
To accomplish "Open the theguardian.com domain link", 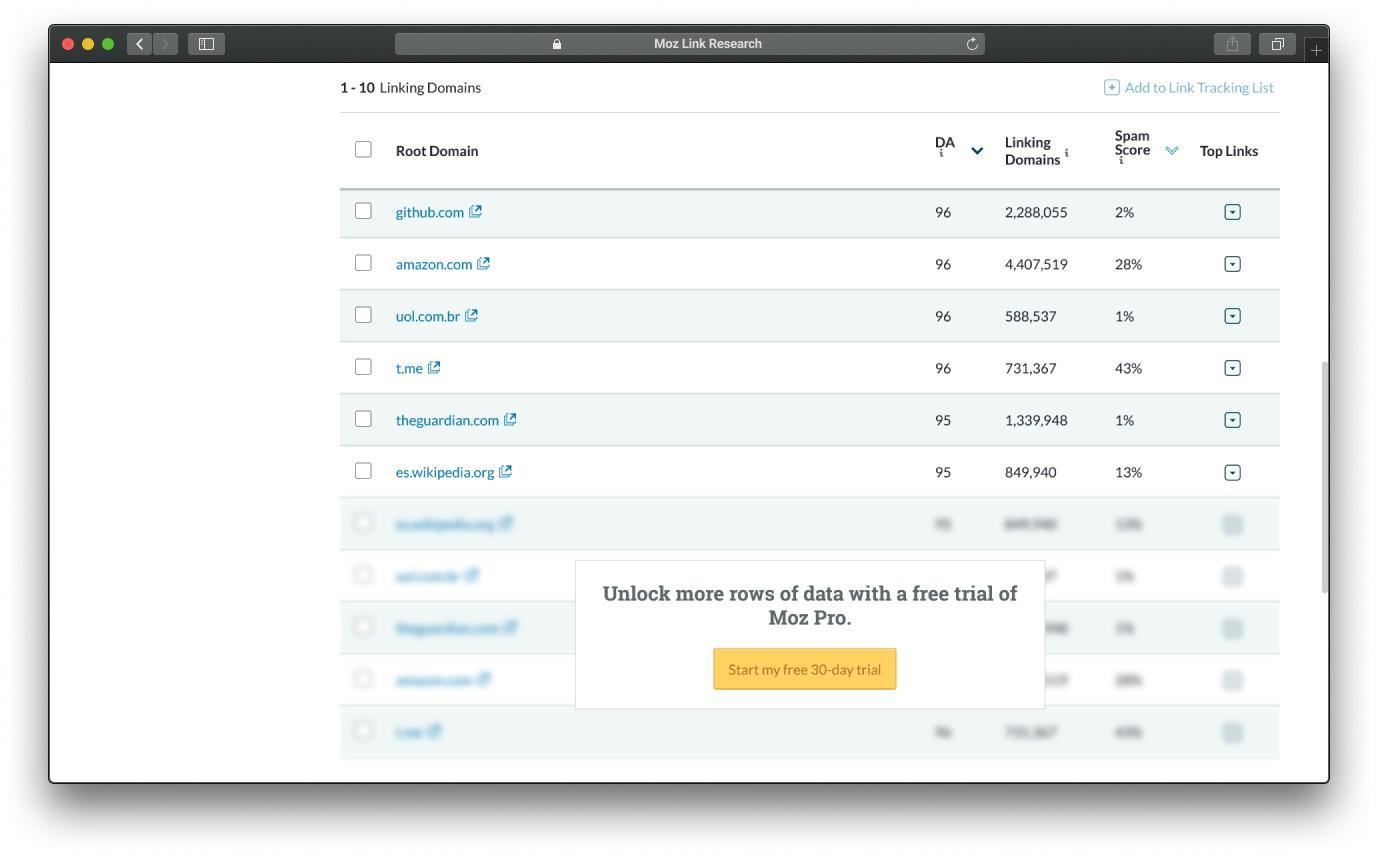I will 447,420.
